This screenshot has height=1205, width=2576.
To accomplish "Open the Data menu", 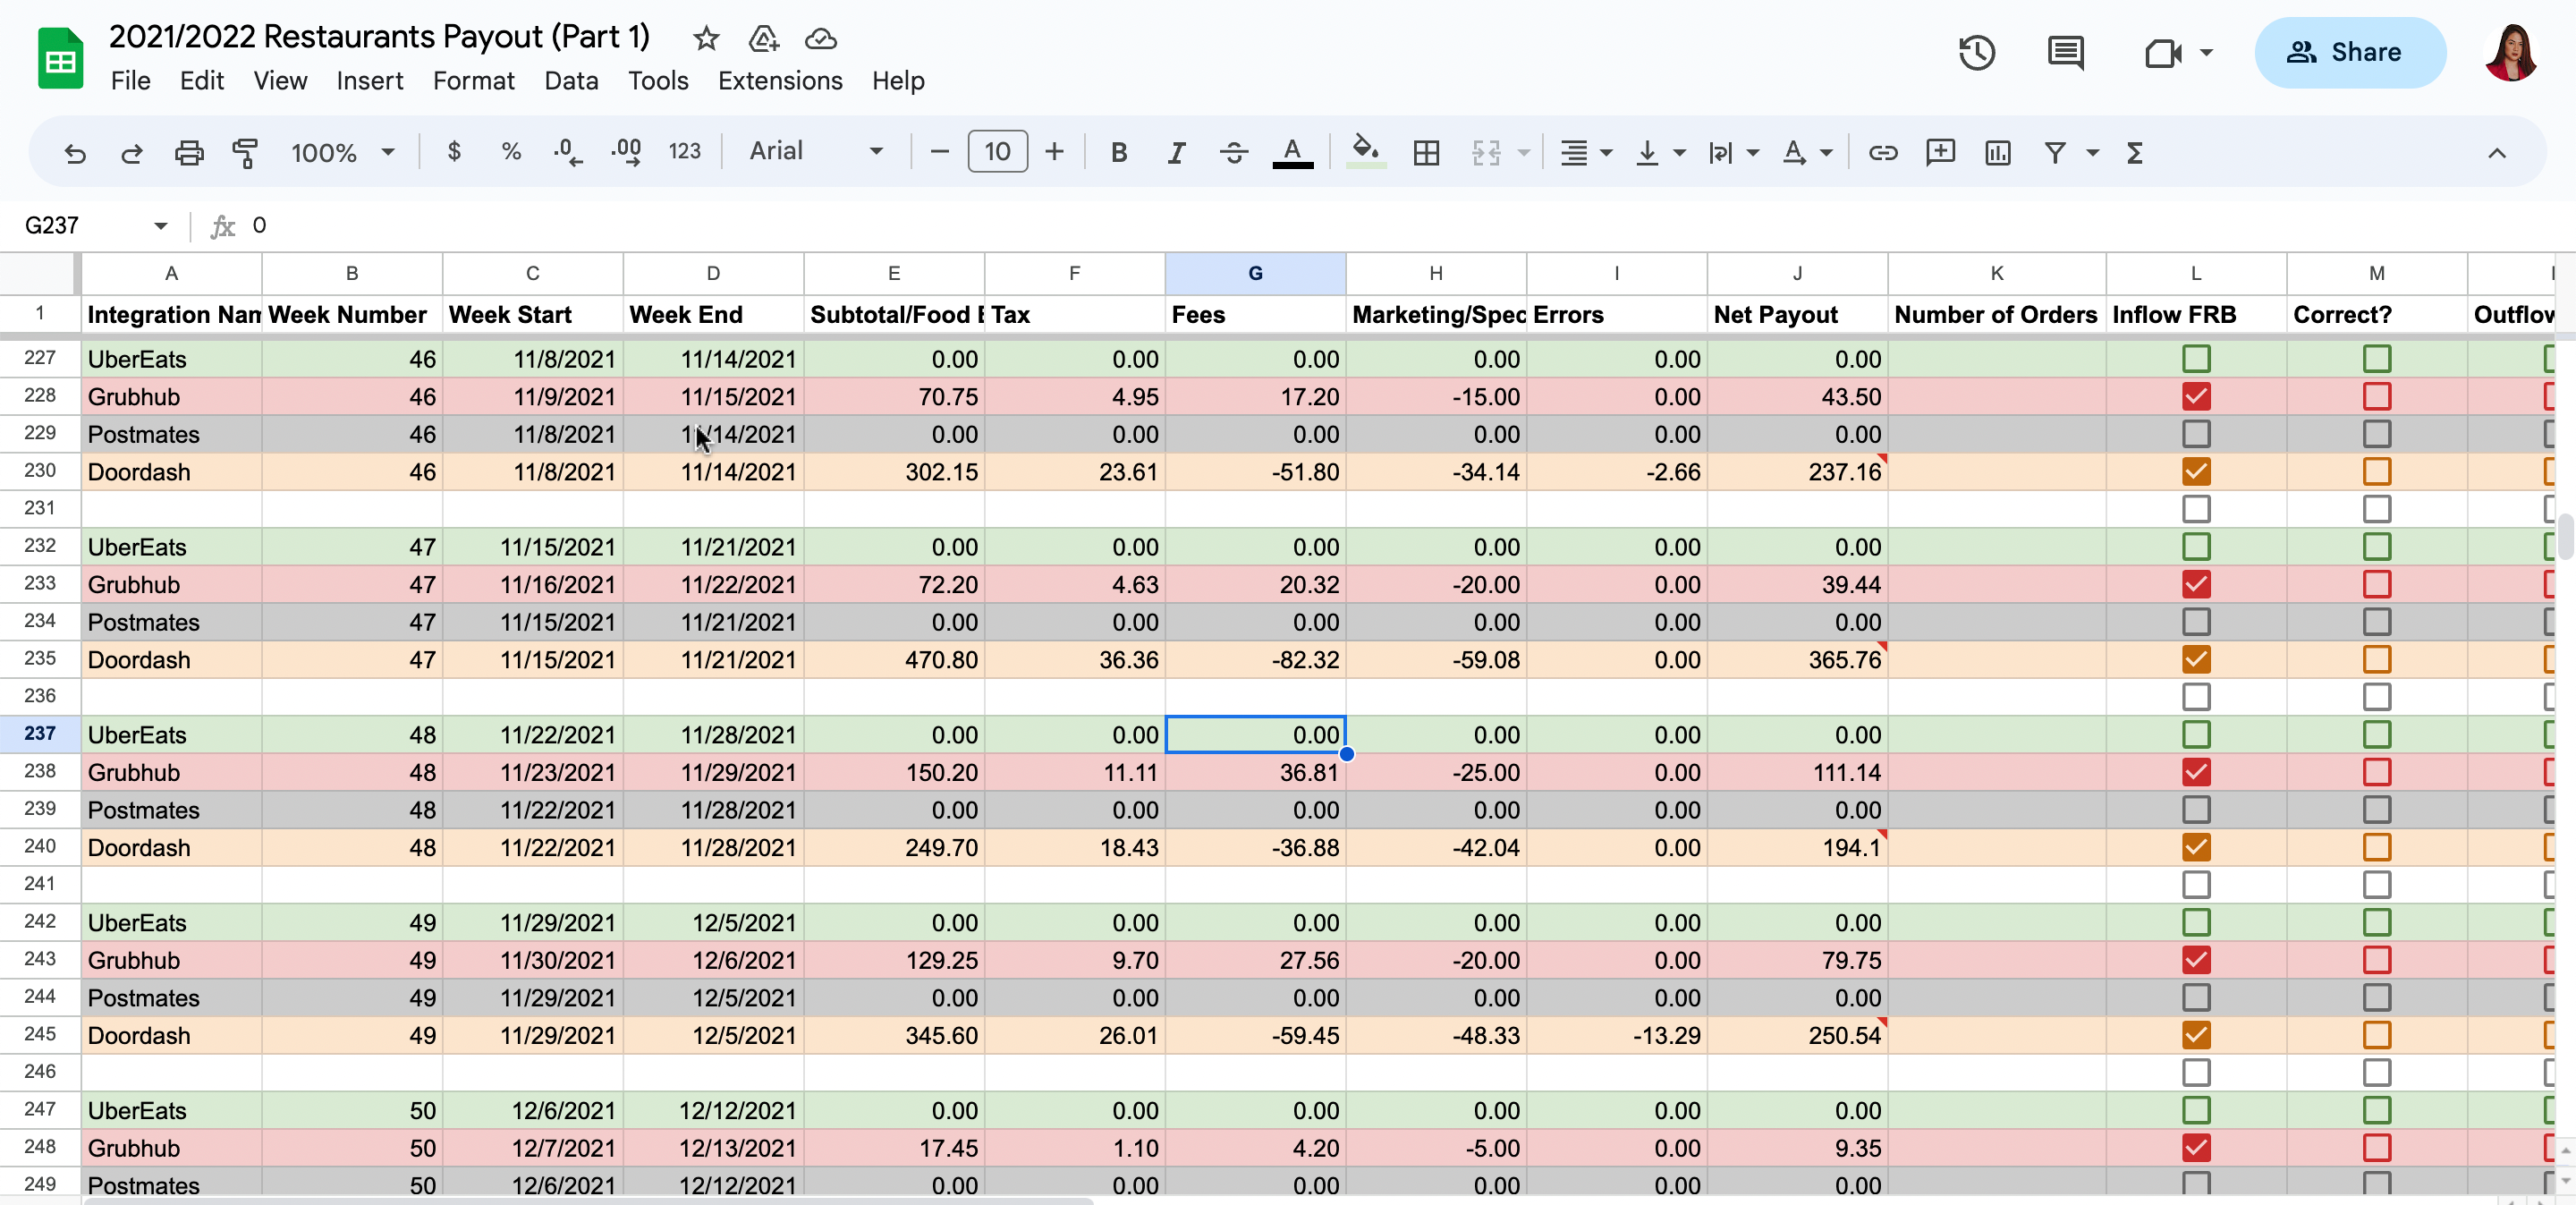I will tap(570, 81).
